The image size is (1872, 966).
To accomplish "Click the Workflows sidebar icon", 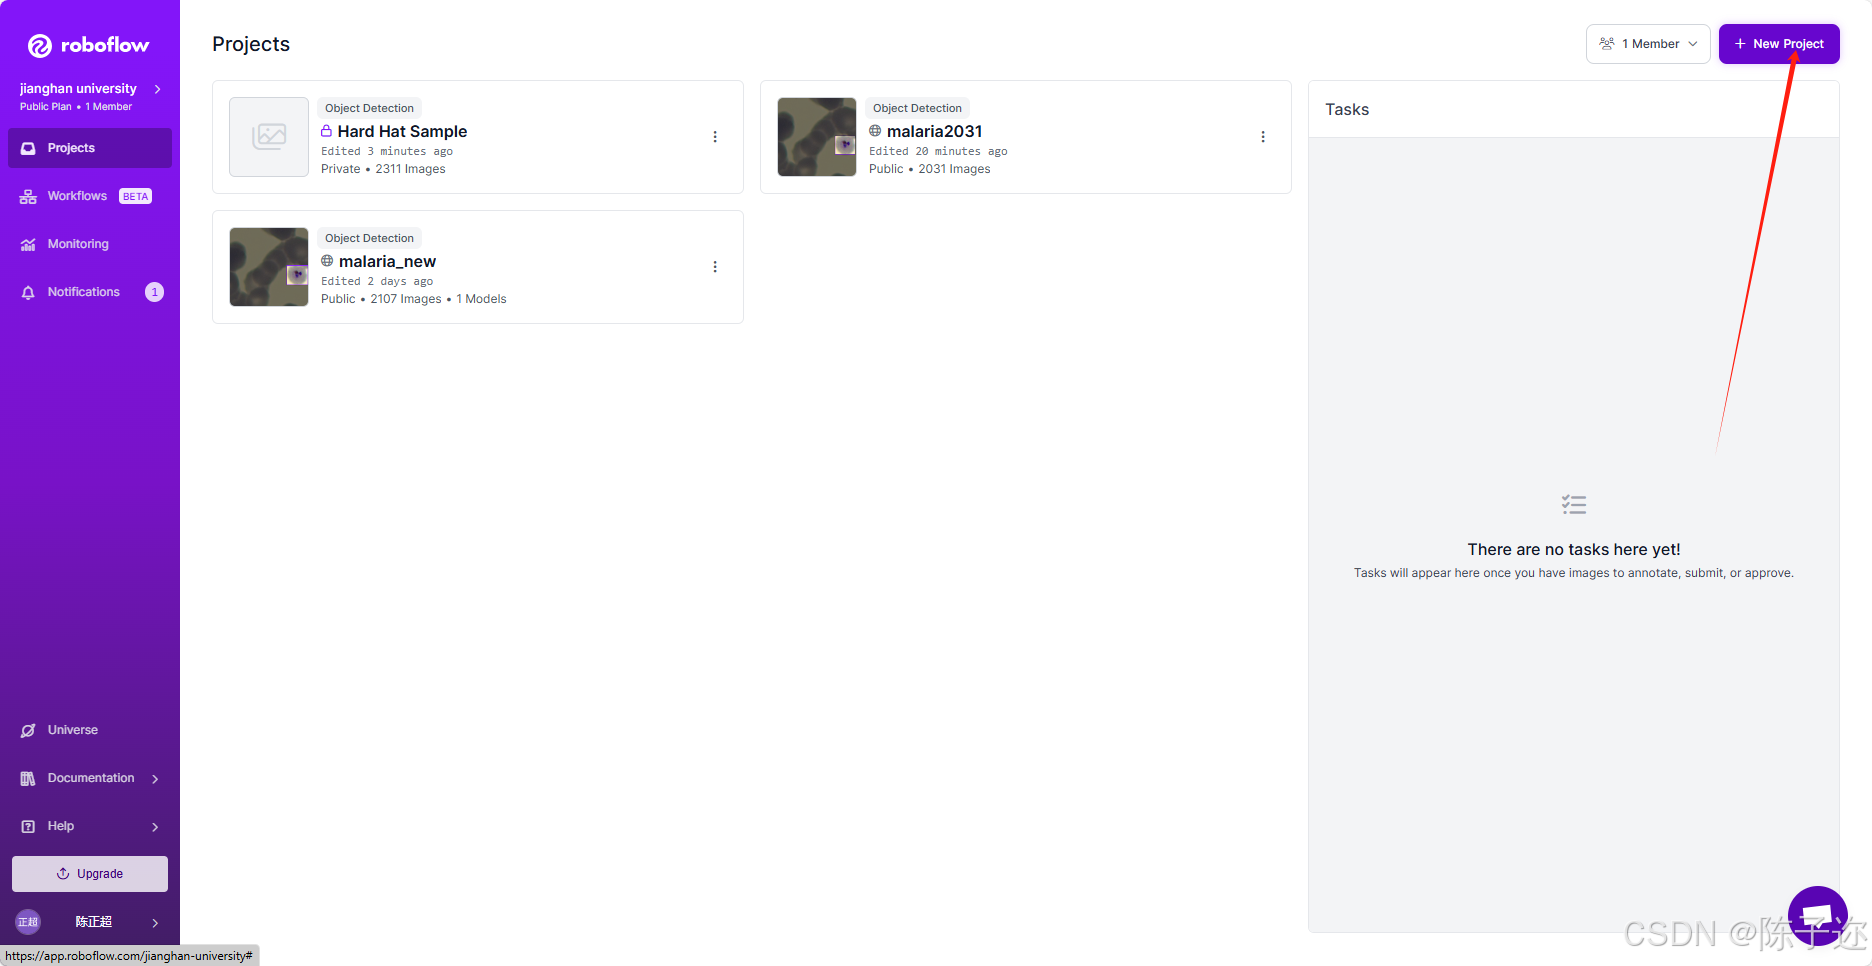I will click(28, 196).
